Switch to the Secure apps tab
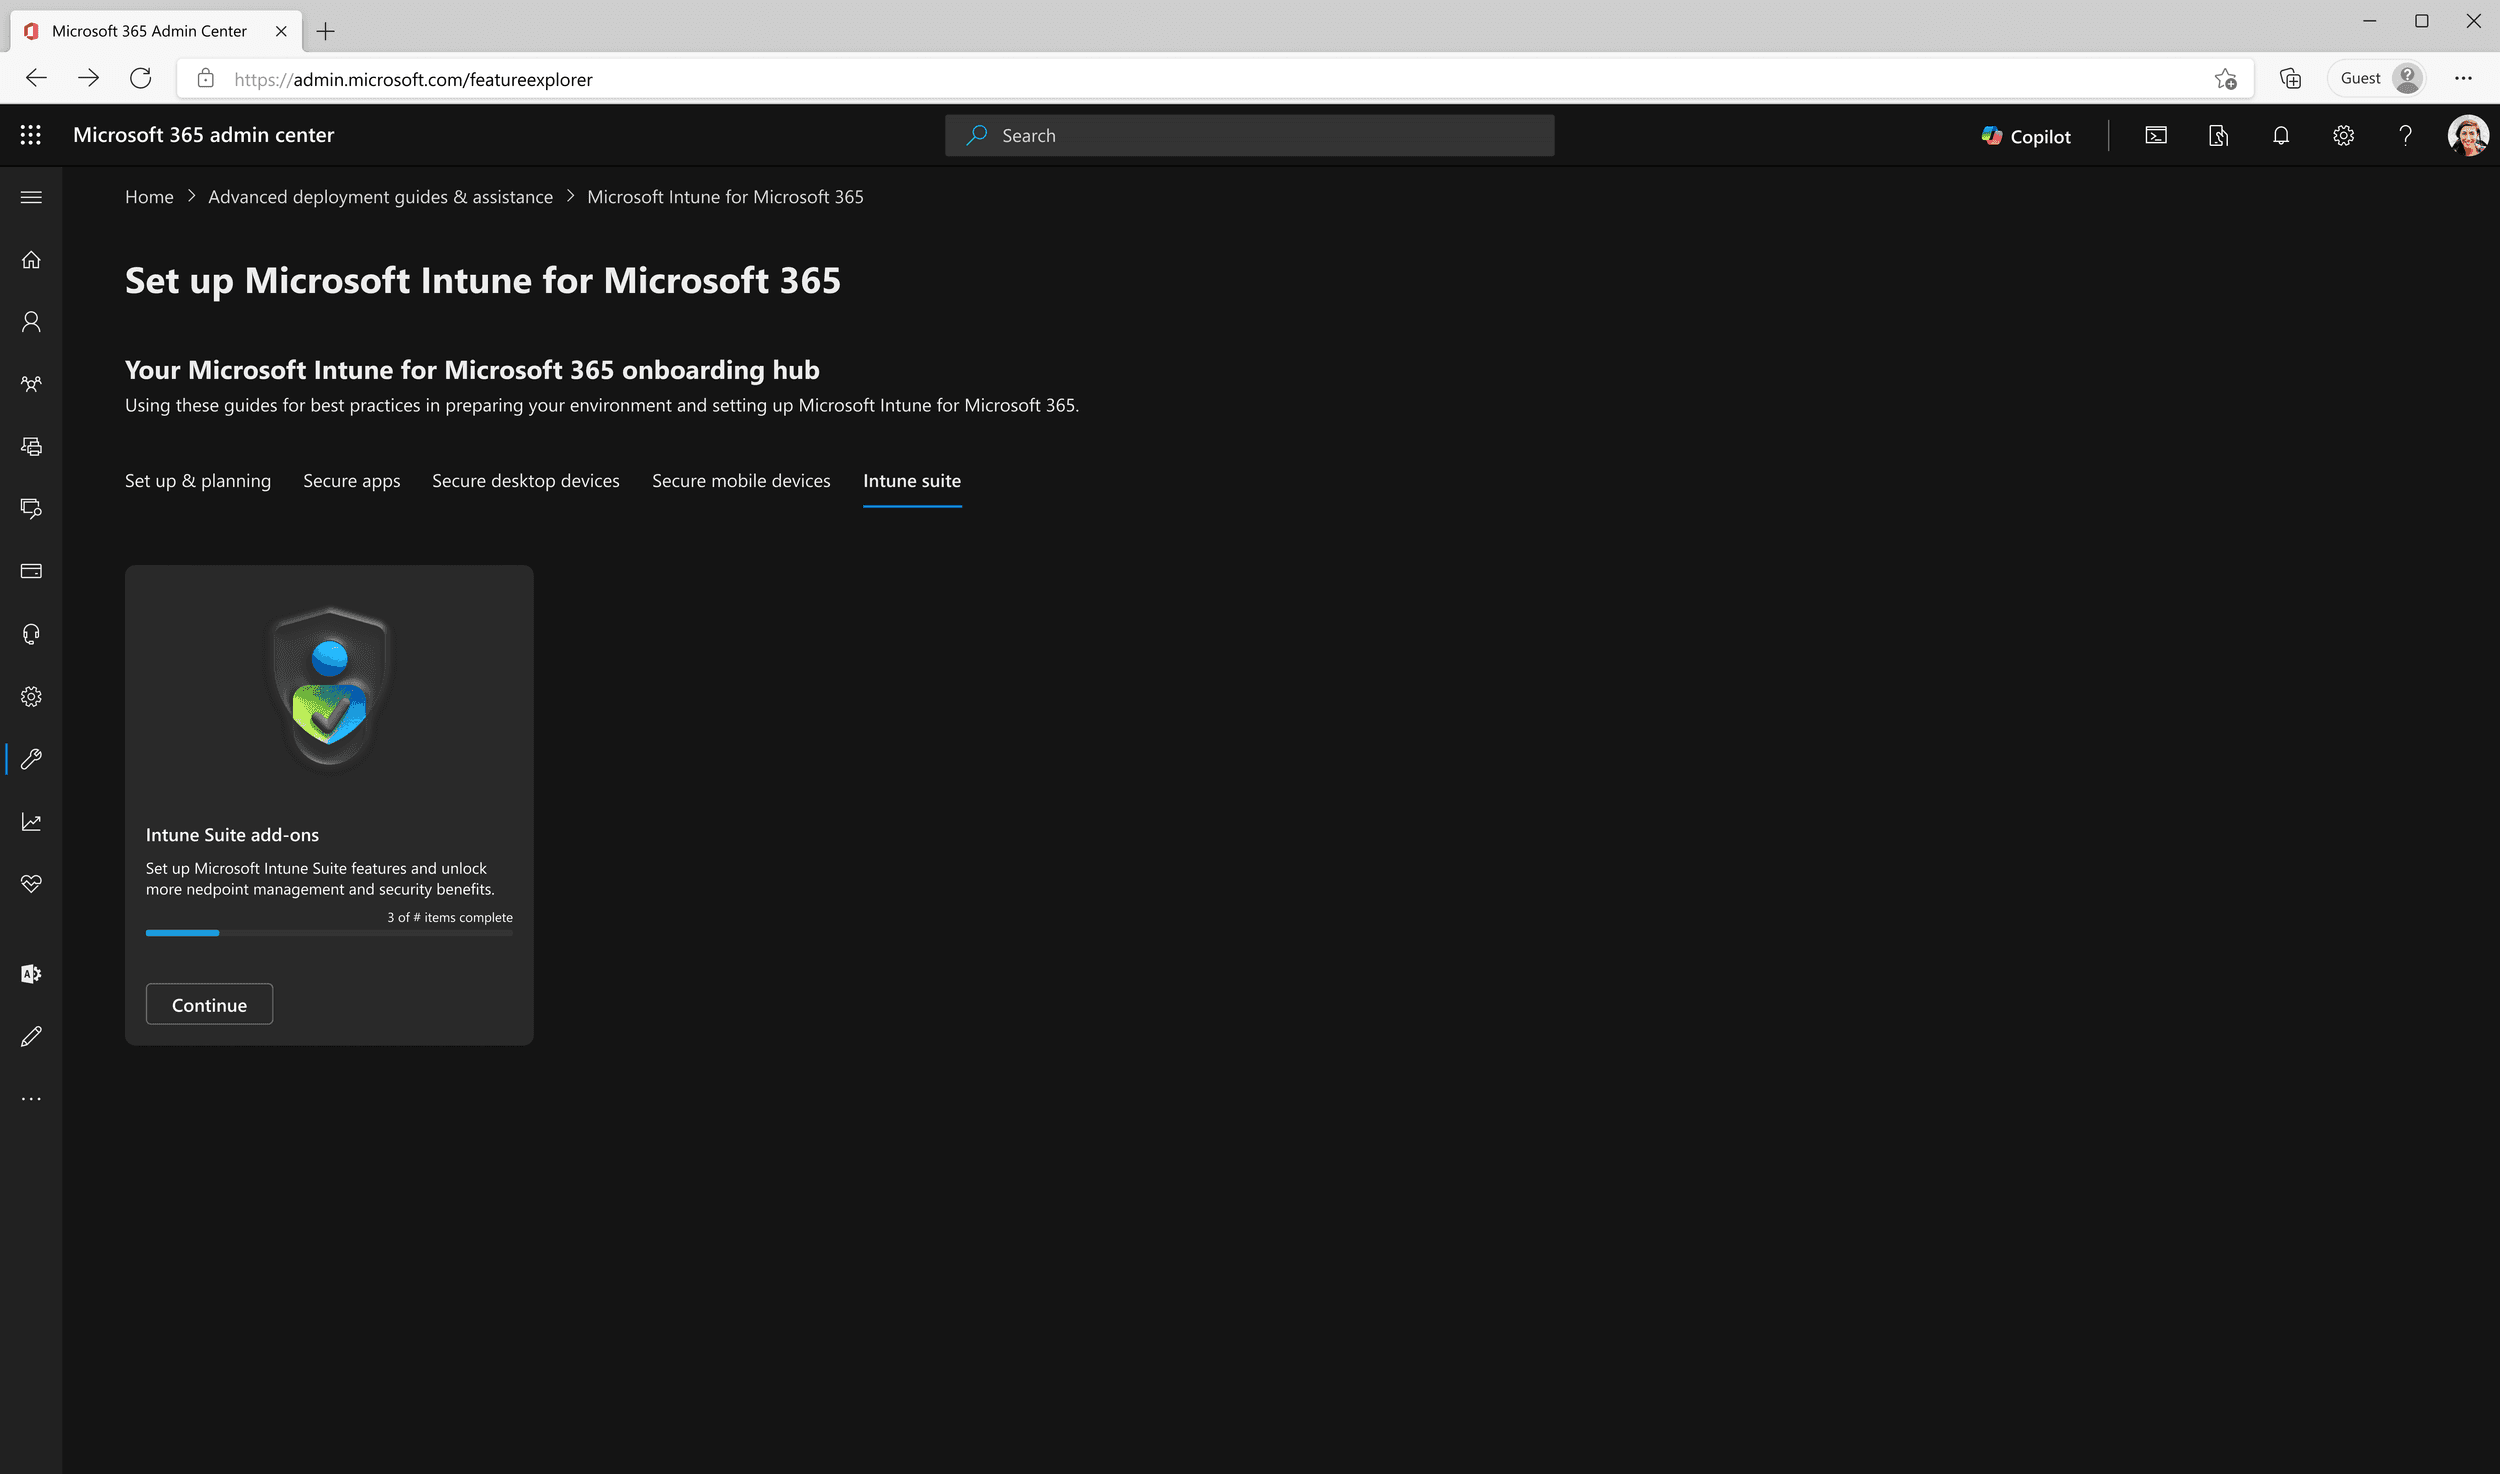 click(351, 481)
